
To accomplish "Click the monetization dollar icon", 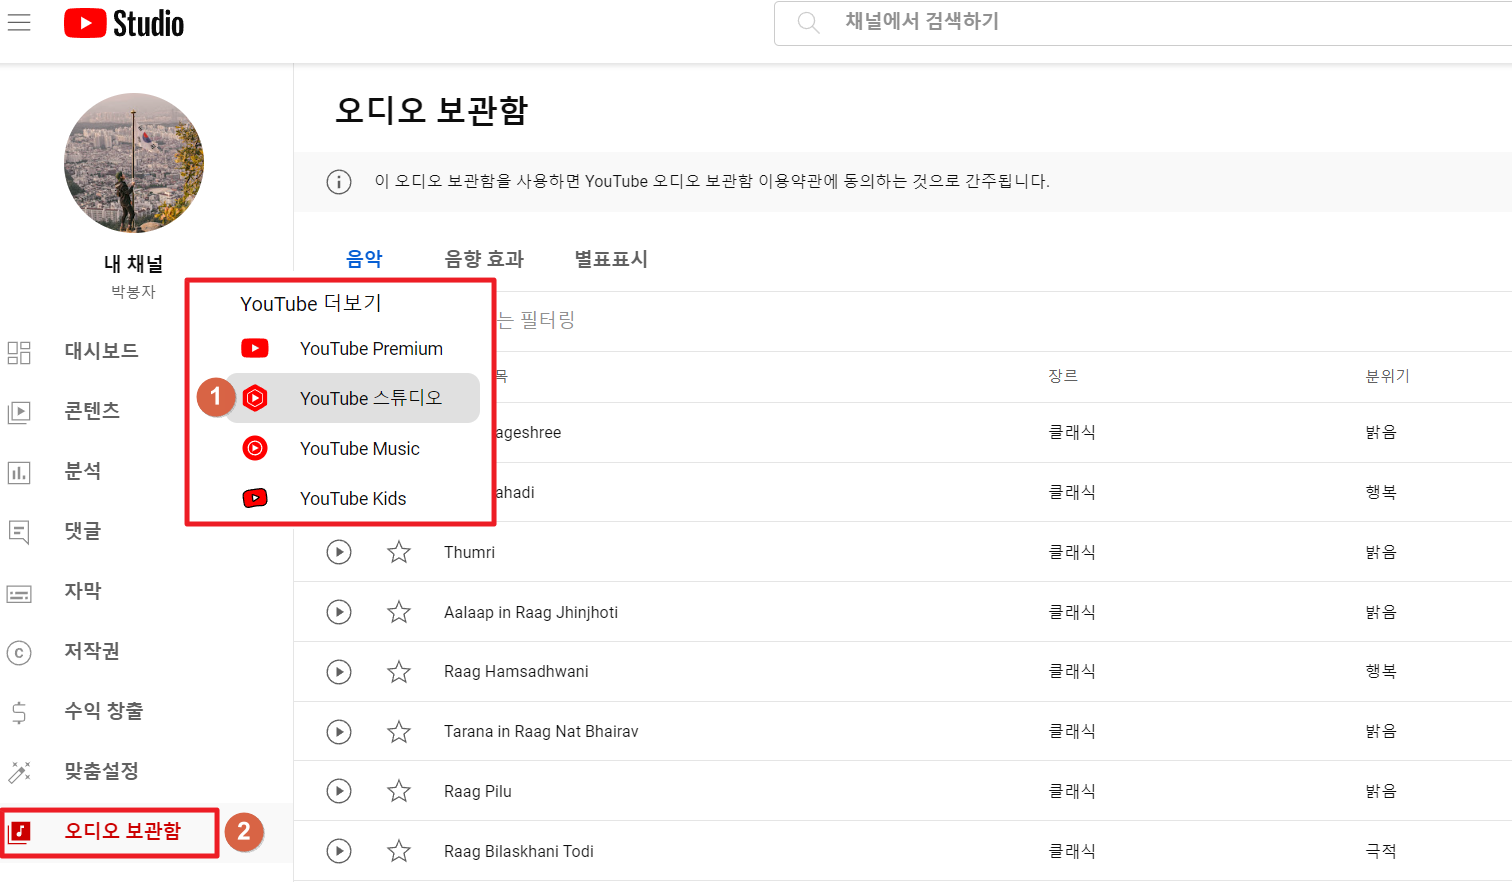I will click(19, 713).
